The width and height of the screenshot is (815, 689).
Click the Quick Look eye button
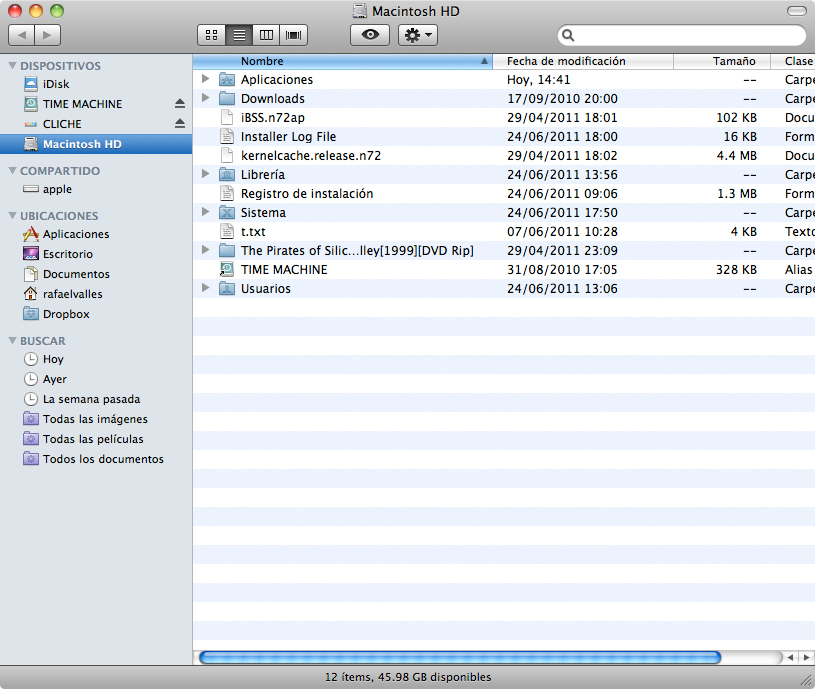coord(370,35)
